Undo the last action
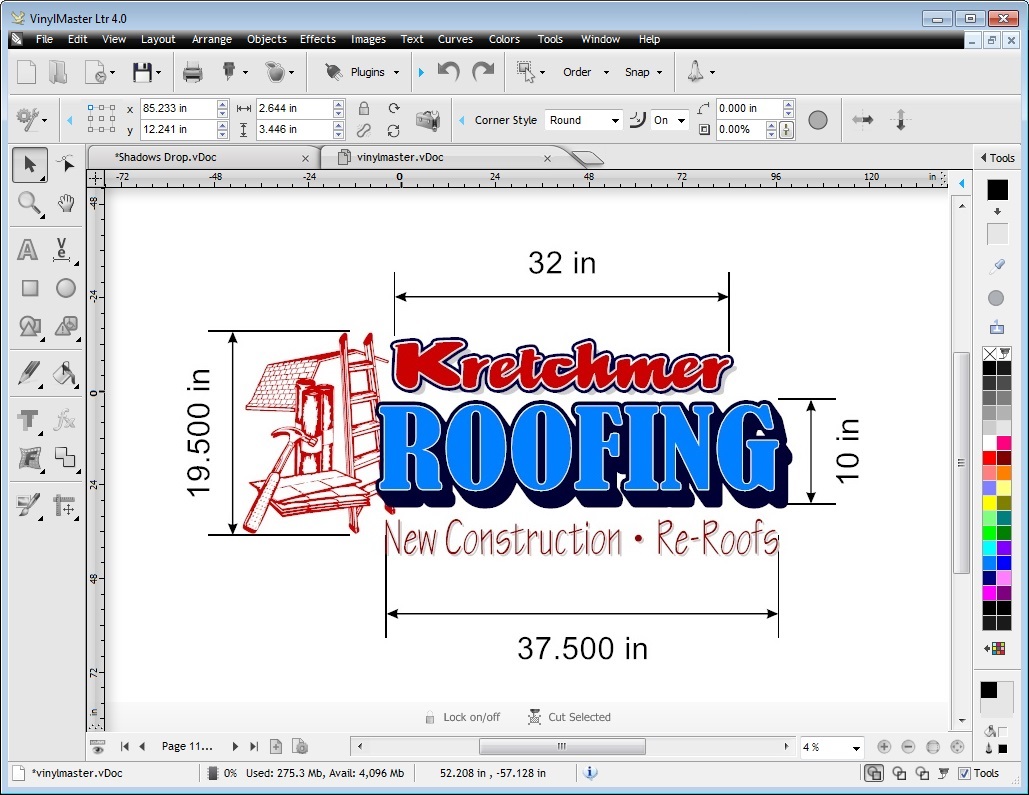 click(449, 71)
